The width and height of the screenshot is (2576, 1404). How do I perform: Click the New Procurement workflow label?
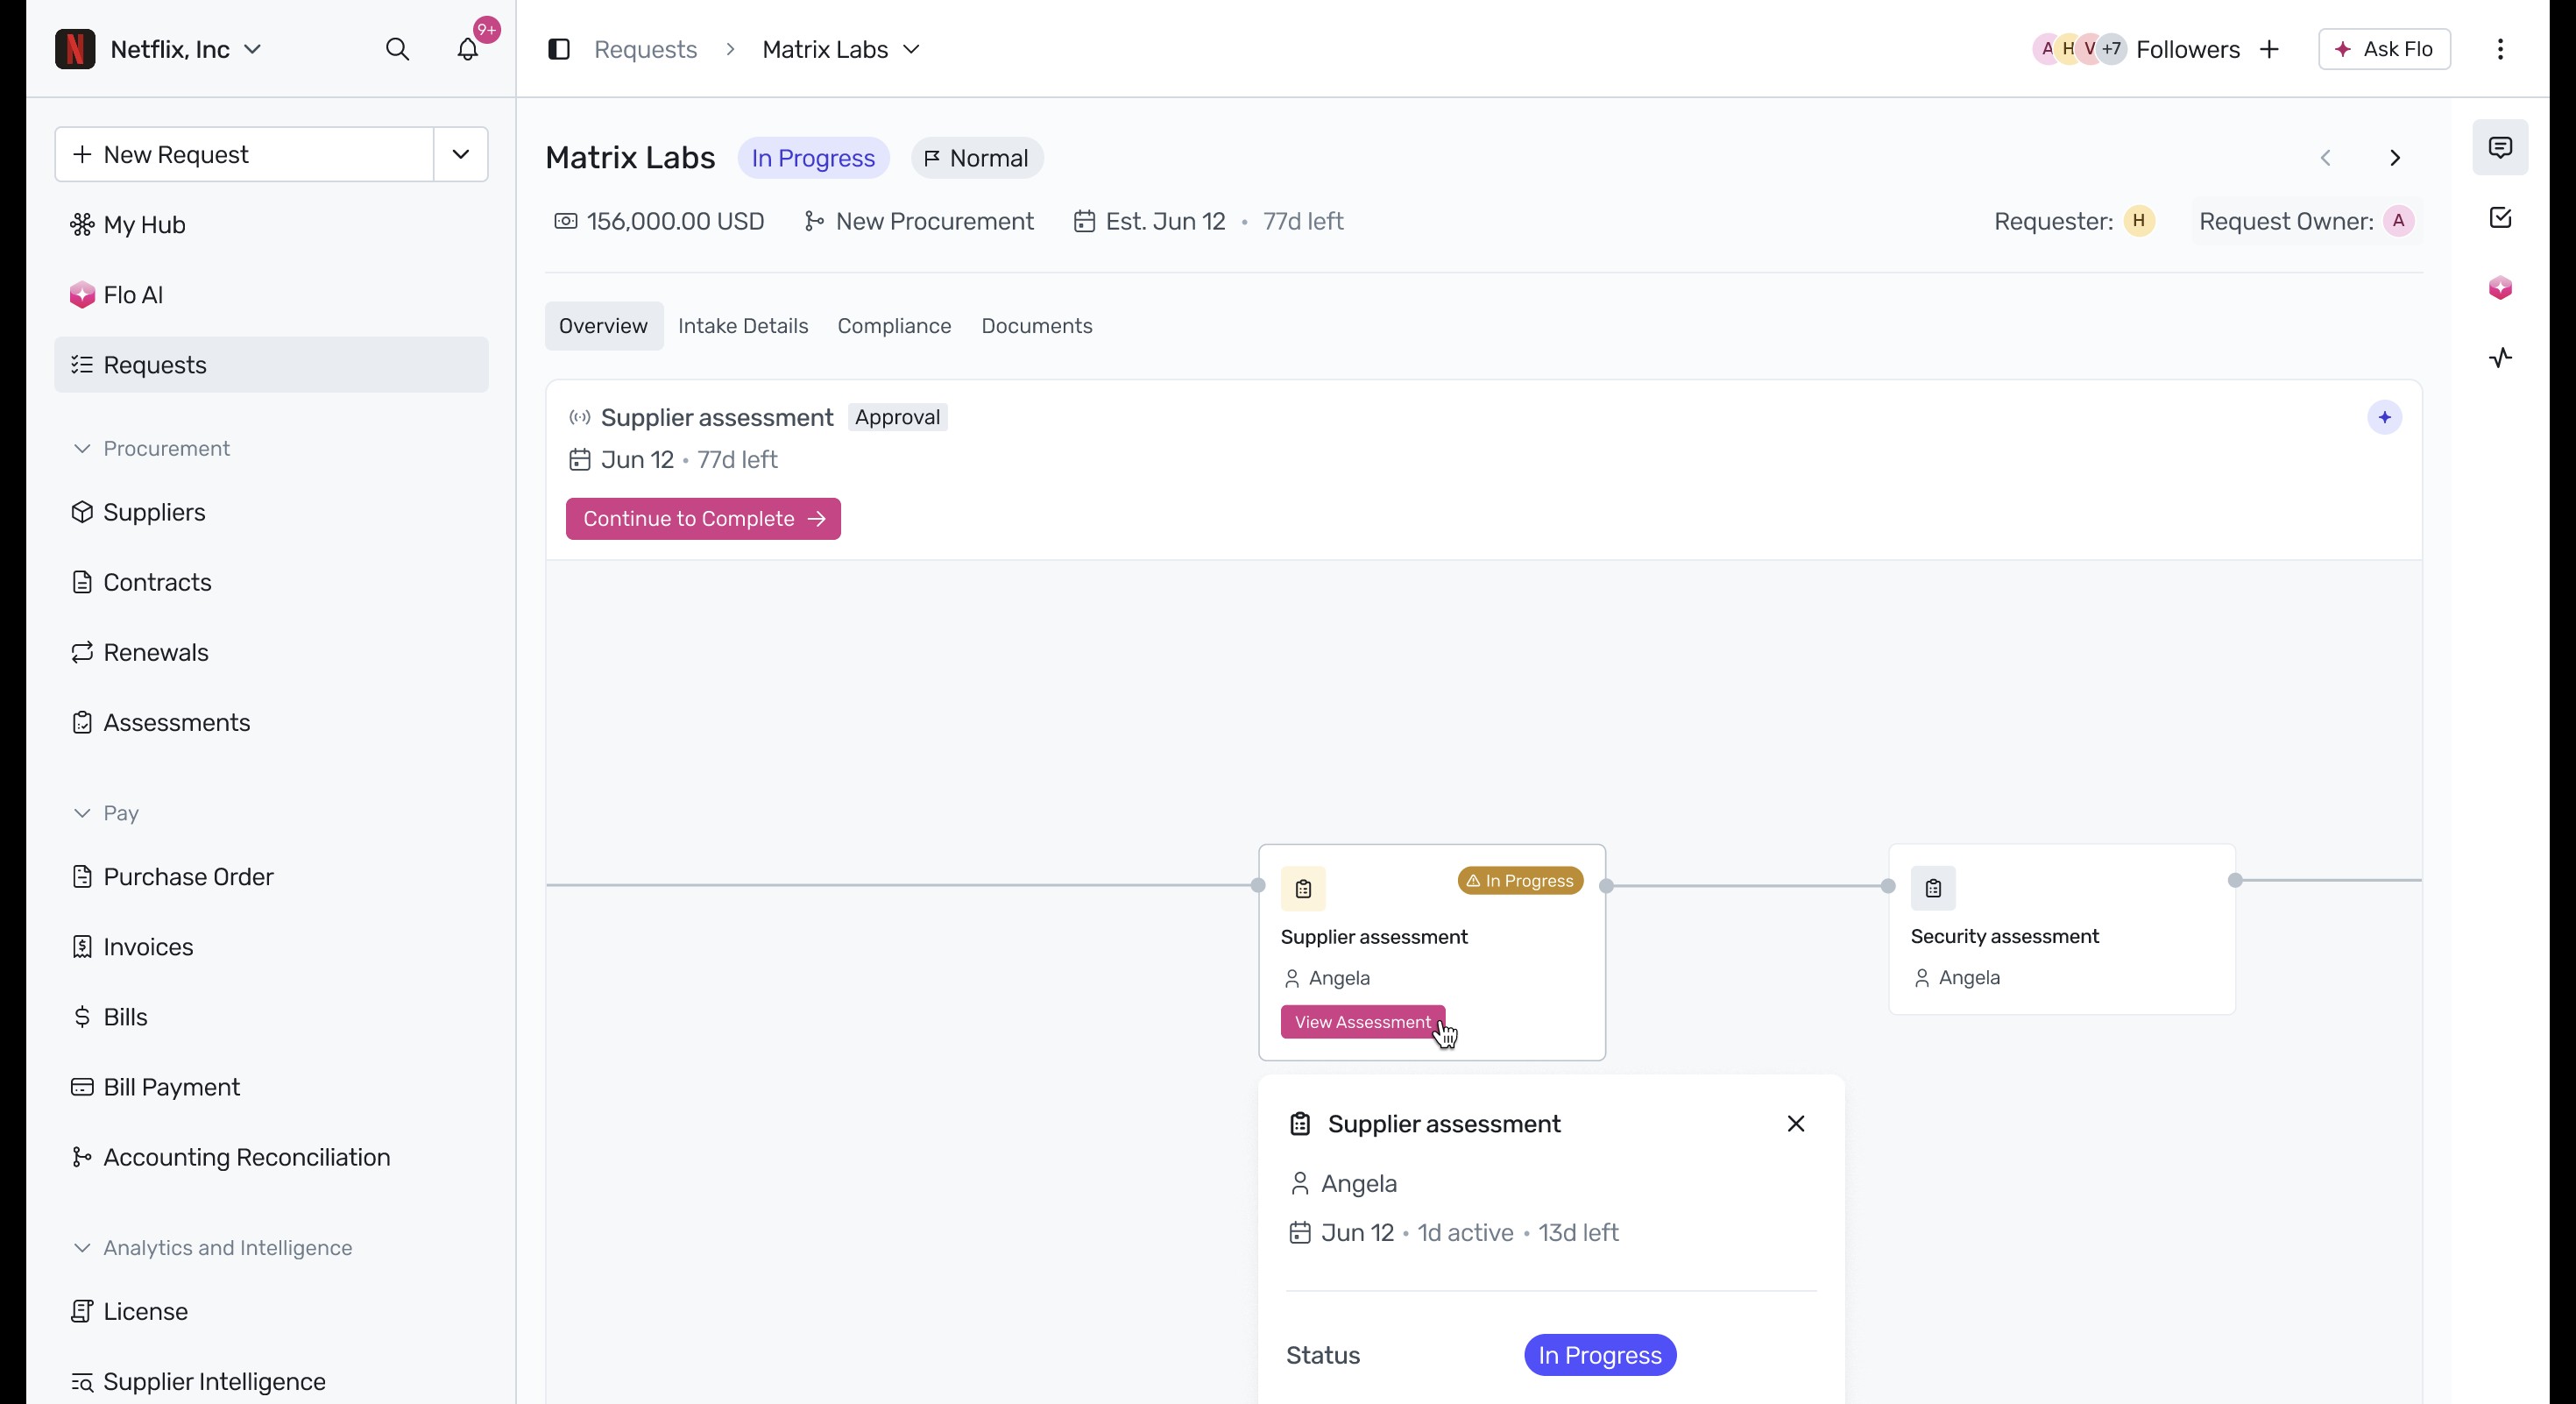[x=919, y=221]
